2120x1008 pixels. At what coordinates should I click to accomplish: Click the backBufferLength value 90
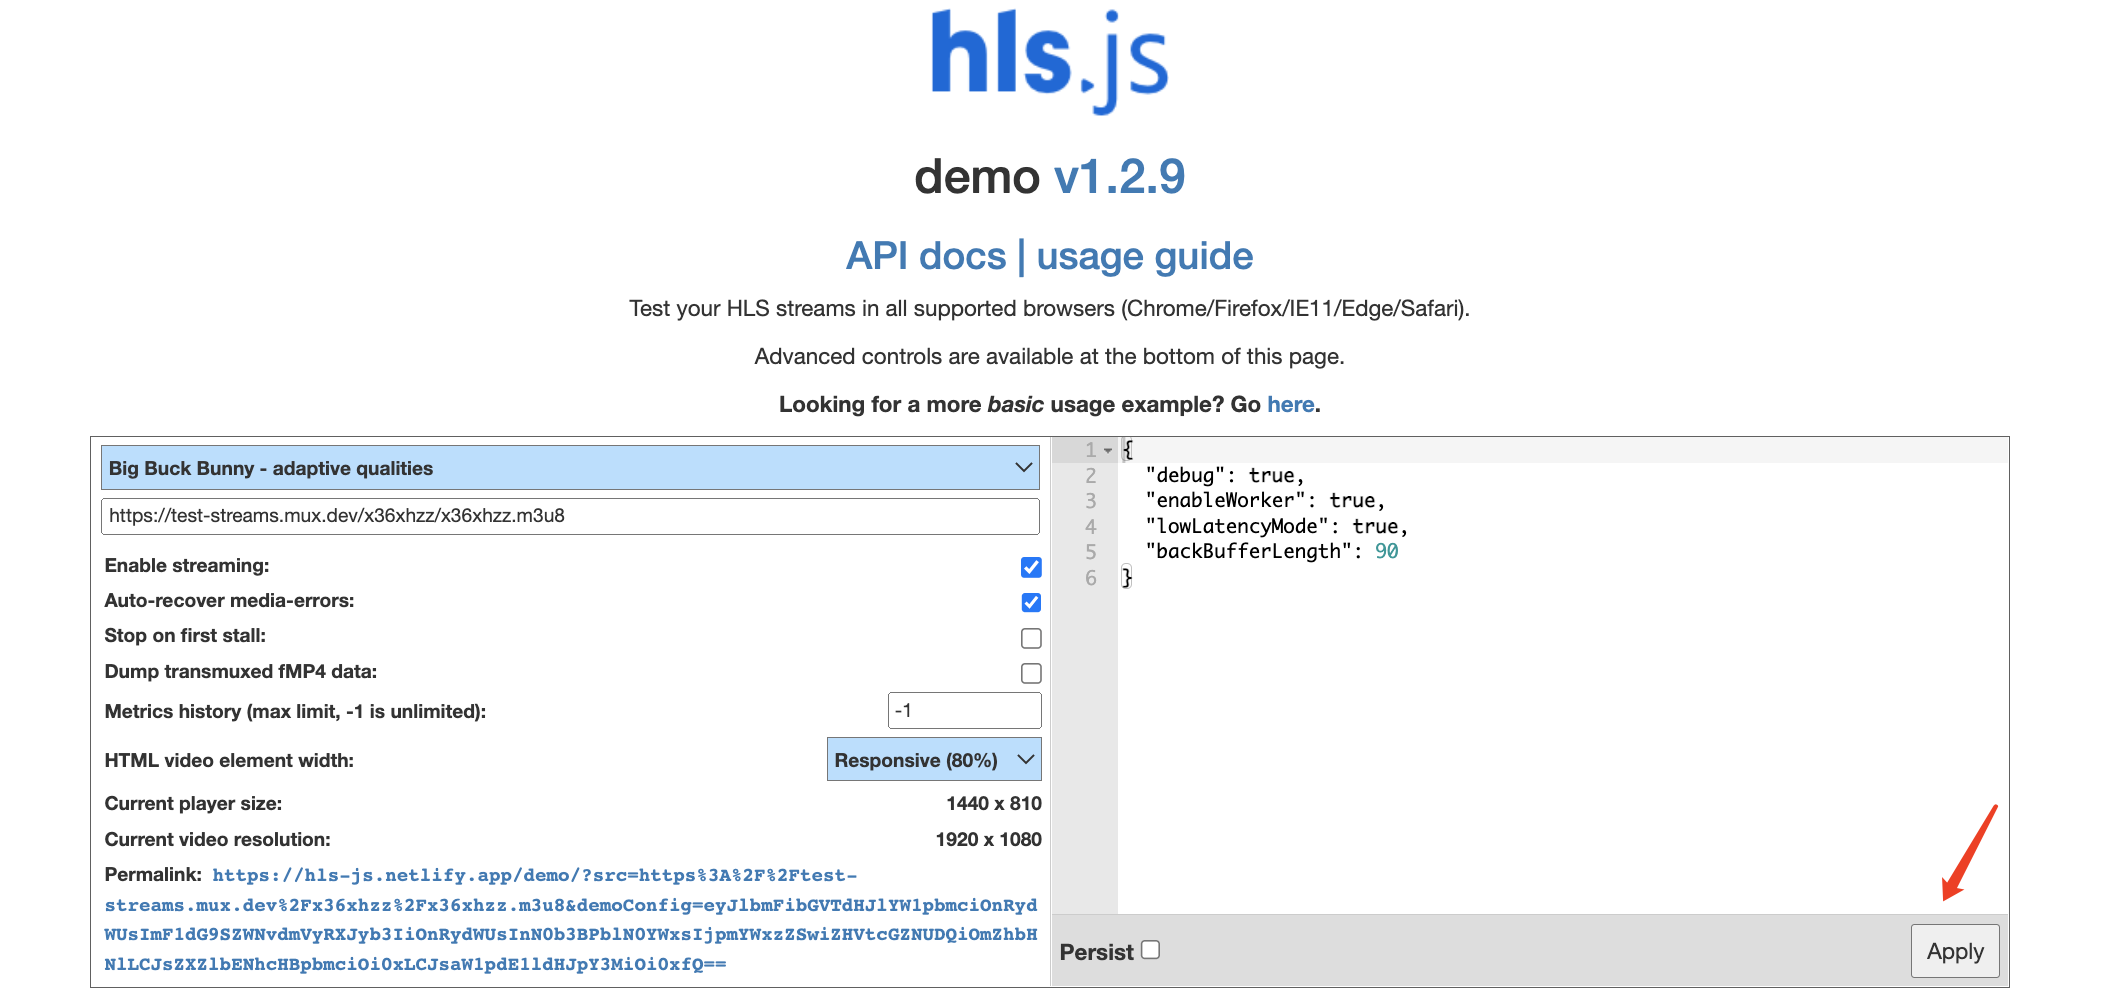pos(1386,551)
